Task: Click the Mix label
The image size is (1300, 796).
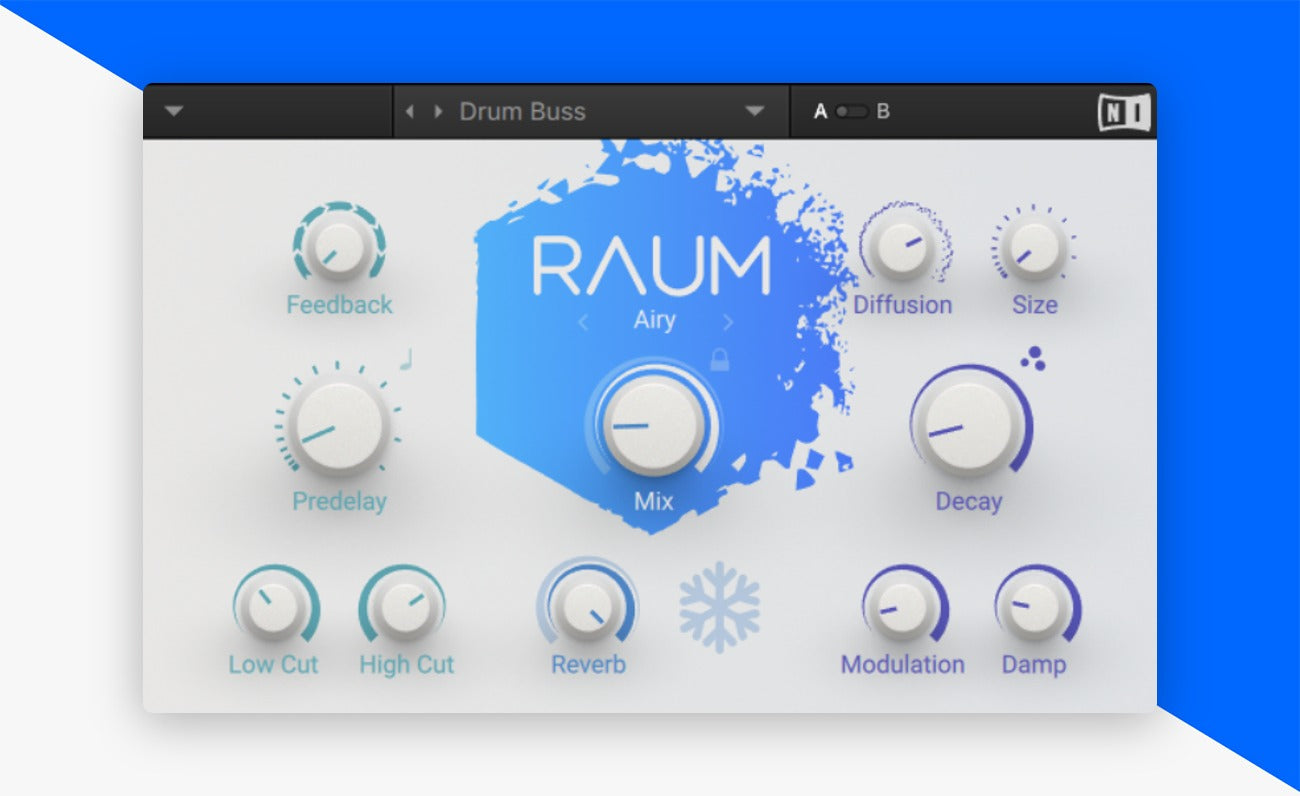Action: (x=653, y=501)
